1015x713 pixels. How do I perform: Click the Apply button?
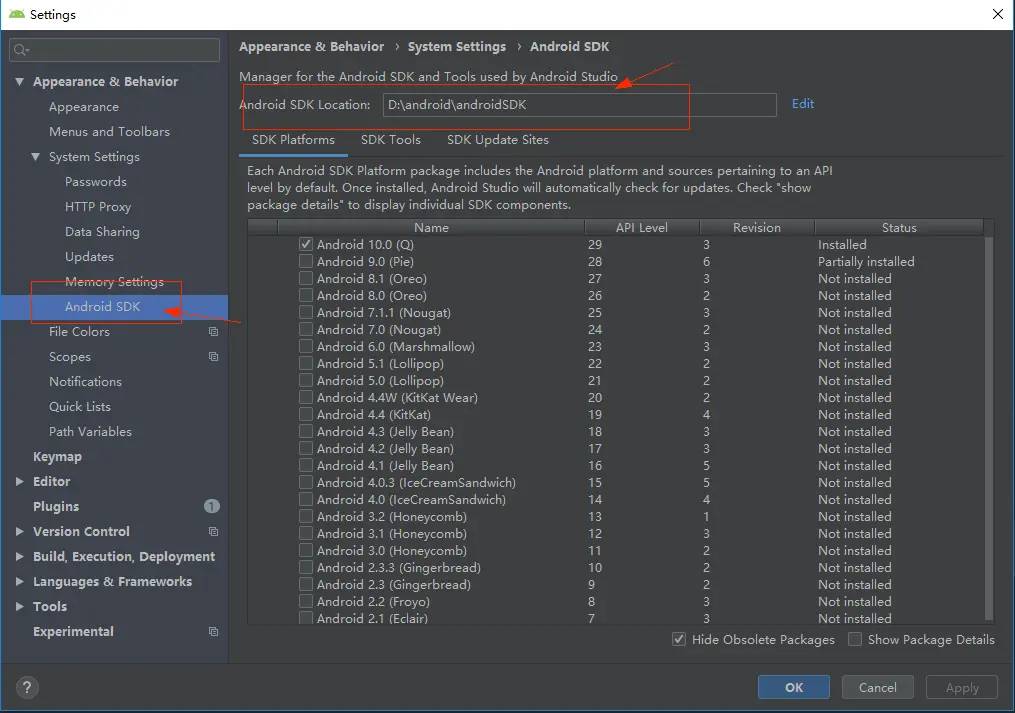coord(962,687)
